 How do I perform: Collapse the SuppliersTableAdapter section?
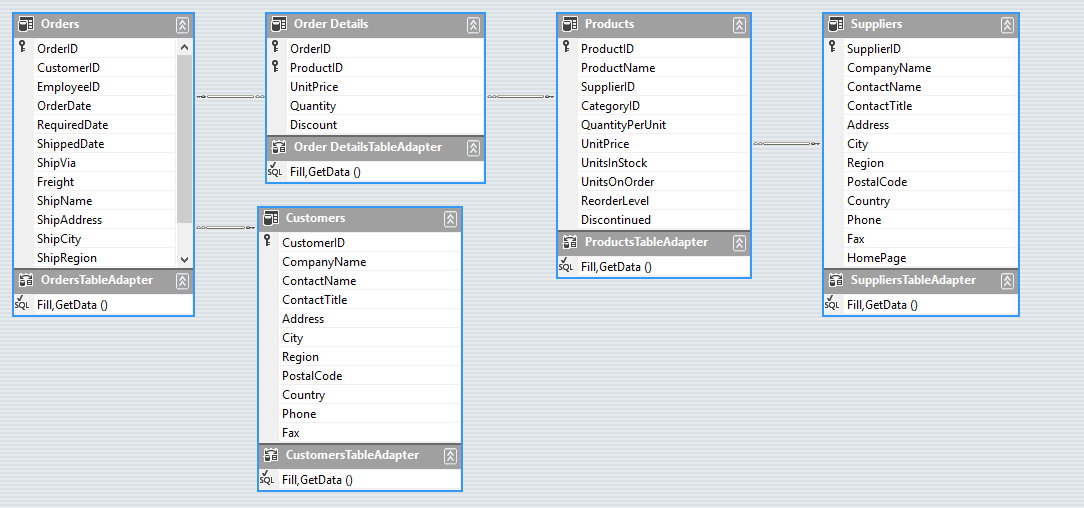coord(1007,281)
